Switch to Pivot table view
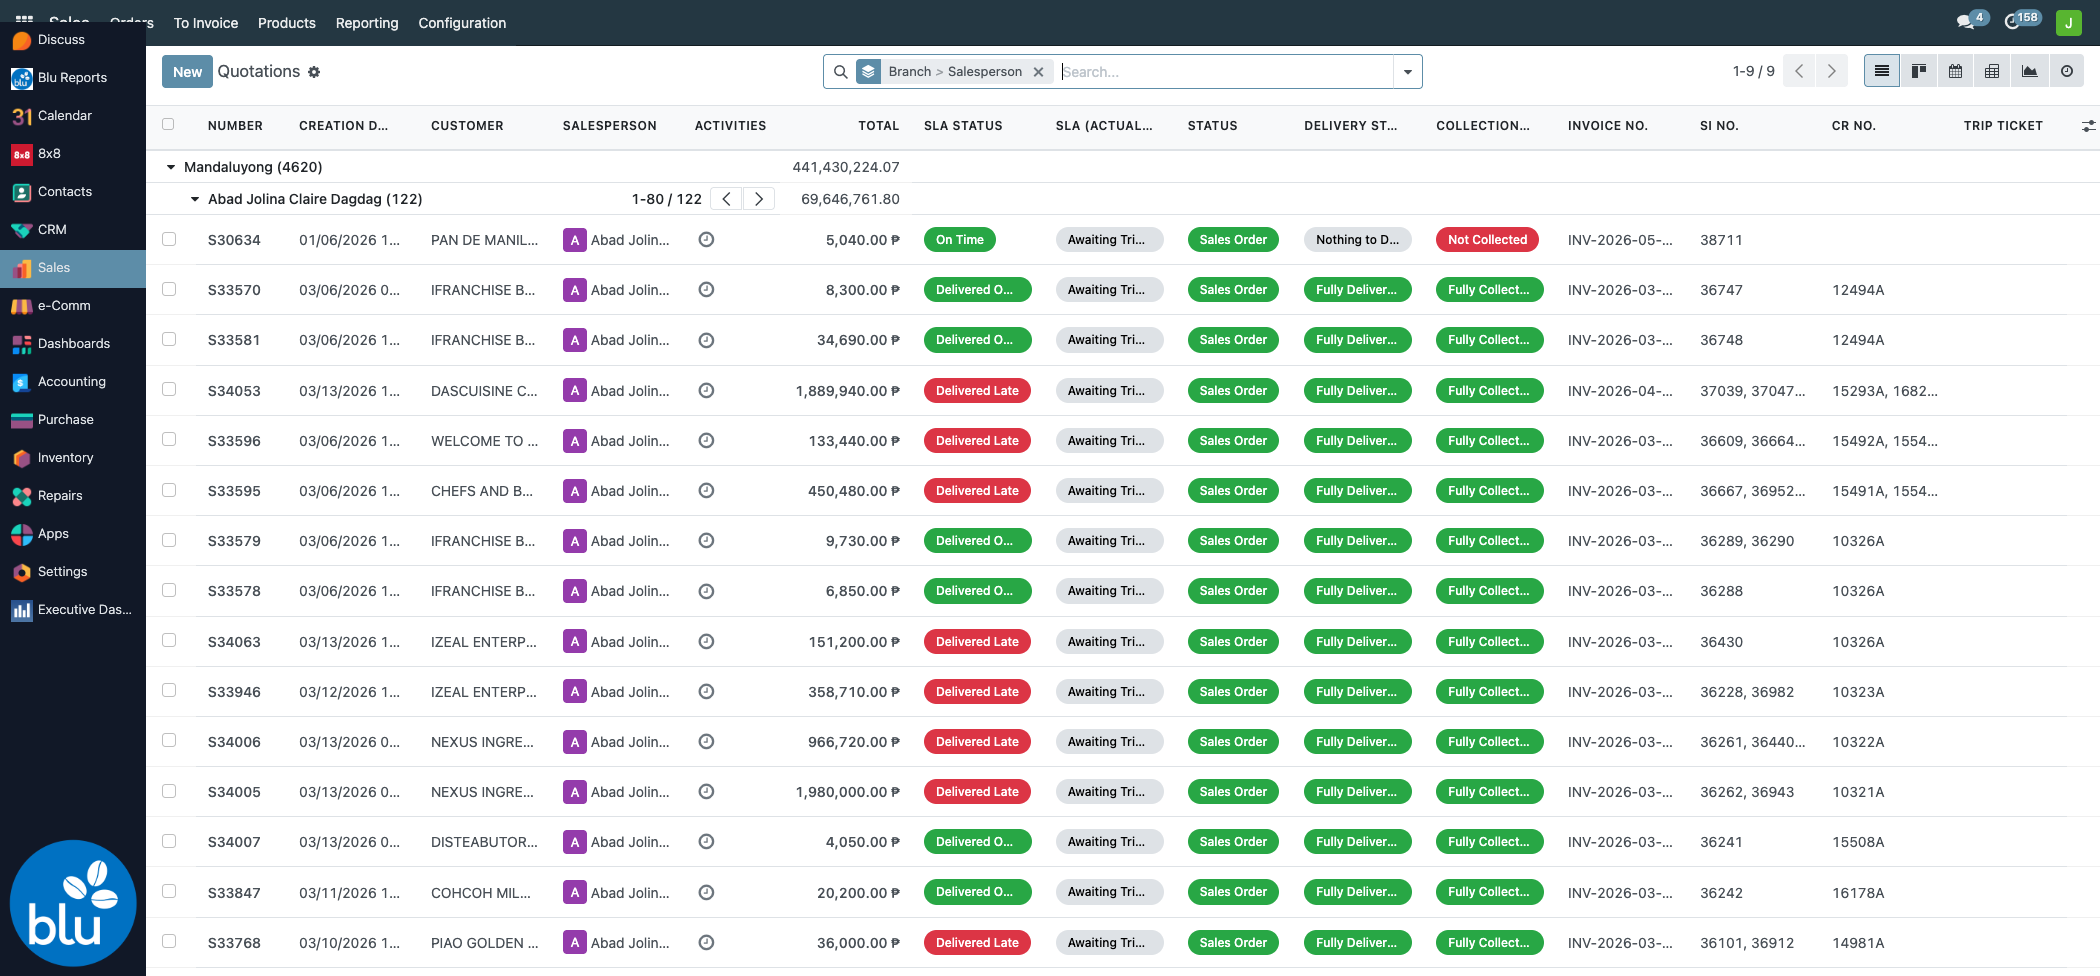The image size is (2100, 976). pos(1992,71)
